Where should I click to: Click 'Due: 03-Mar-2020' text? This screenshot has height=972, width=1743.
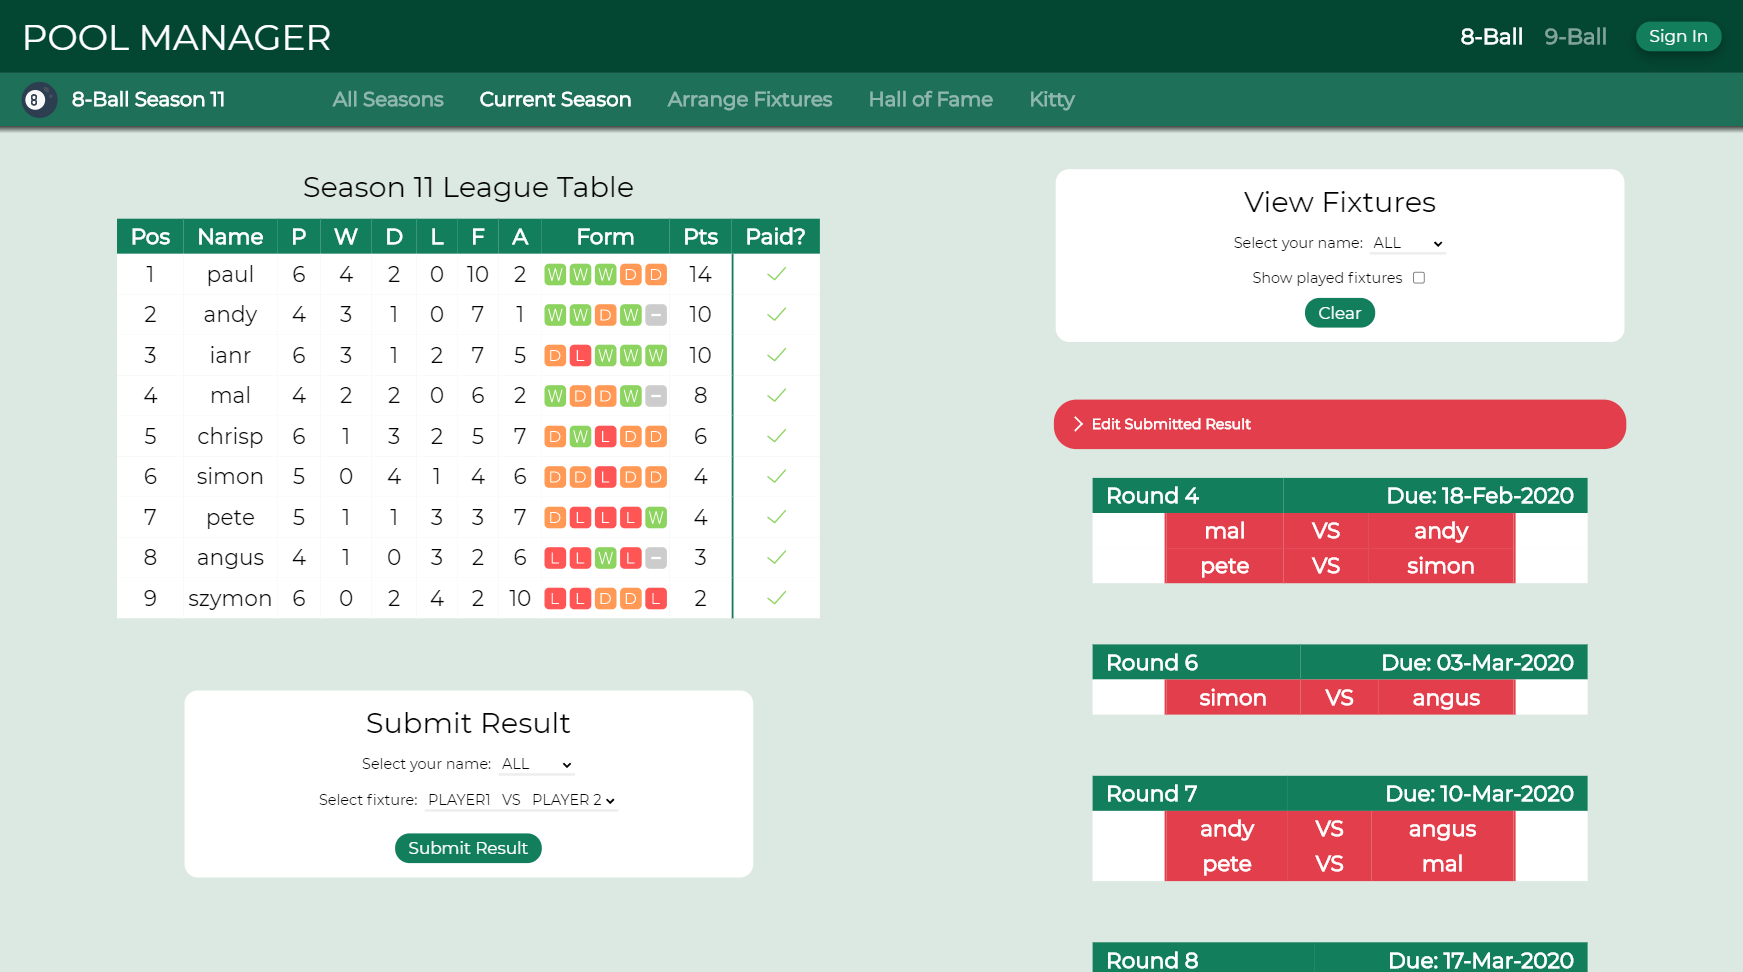click(1477, 663)
